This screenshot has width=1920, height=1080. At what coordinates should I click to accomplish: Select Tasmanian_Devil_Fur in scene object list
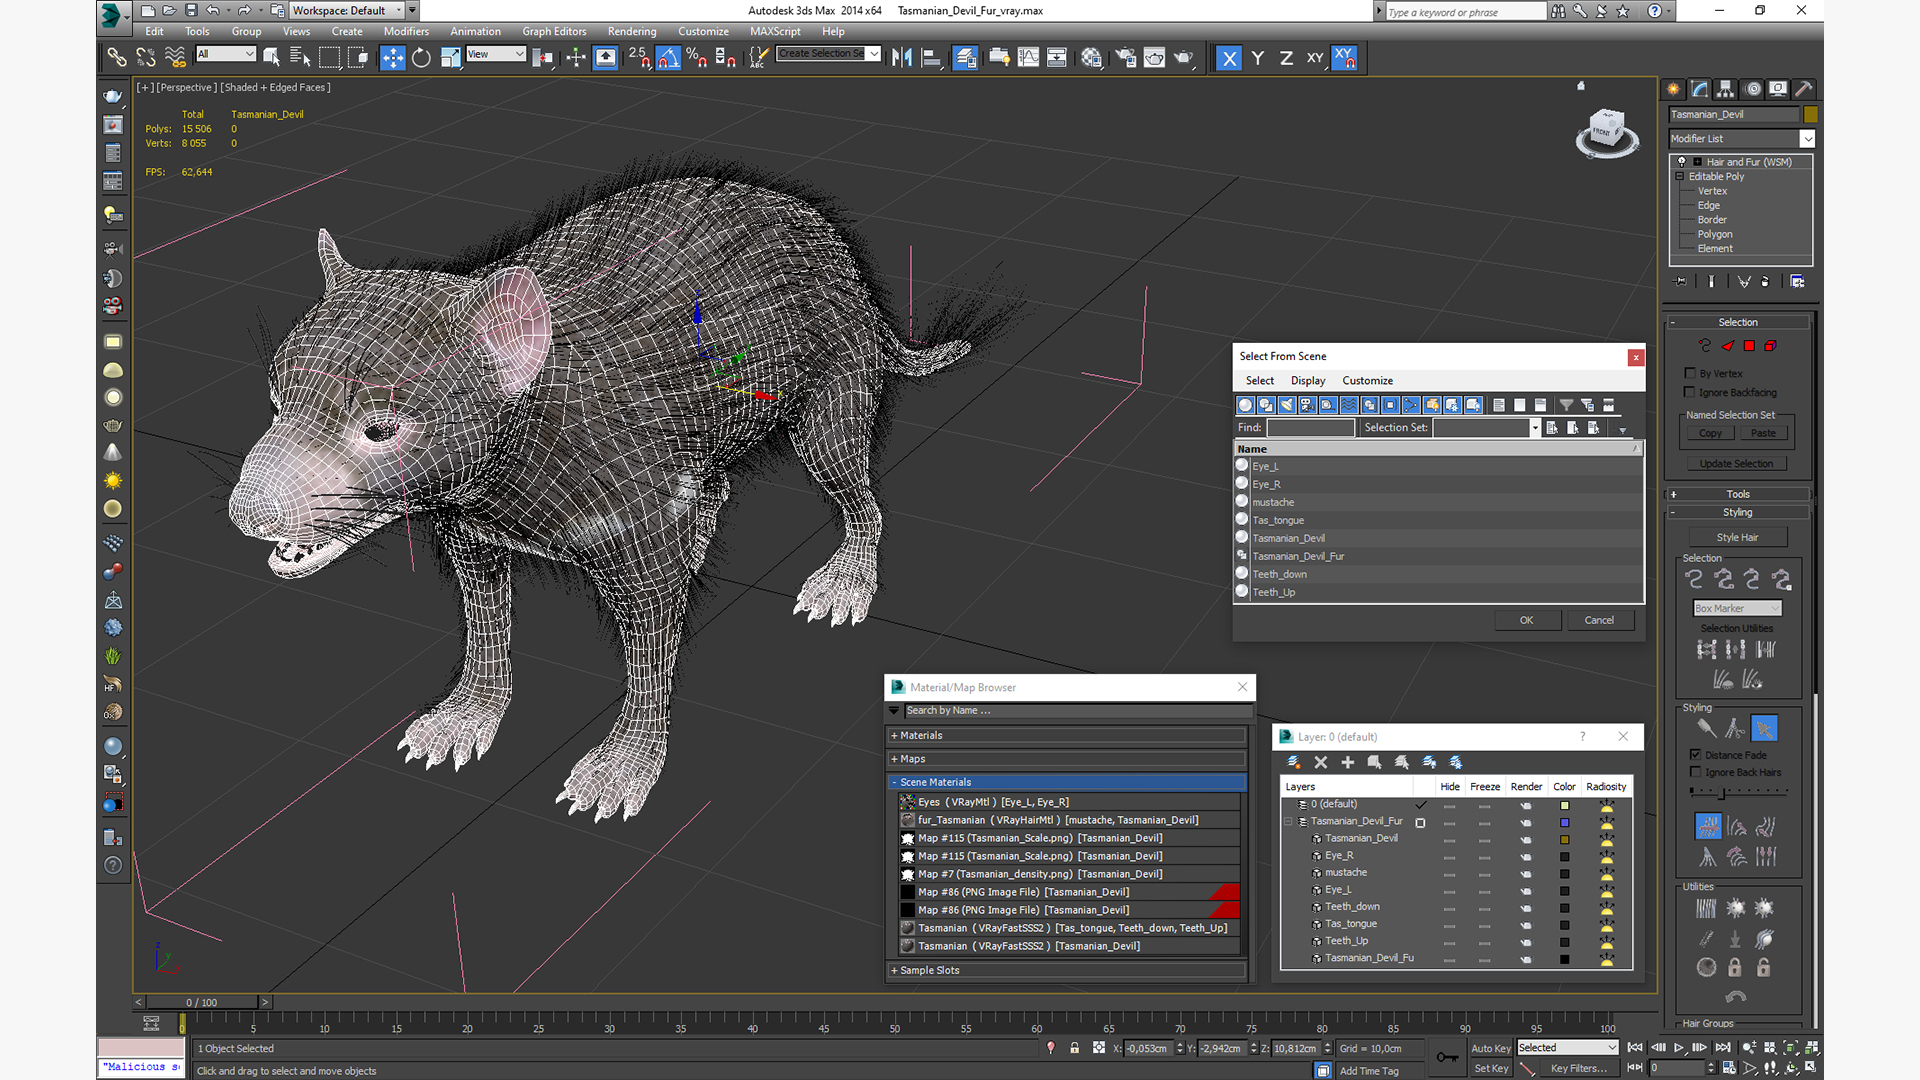1439,556
